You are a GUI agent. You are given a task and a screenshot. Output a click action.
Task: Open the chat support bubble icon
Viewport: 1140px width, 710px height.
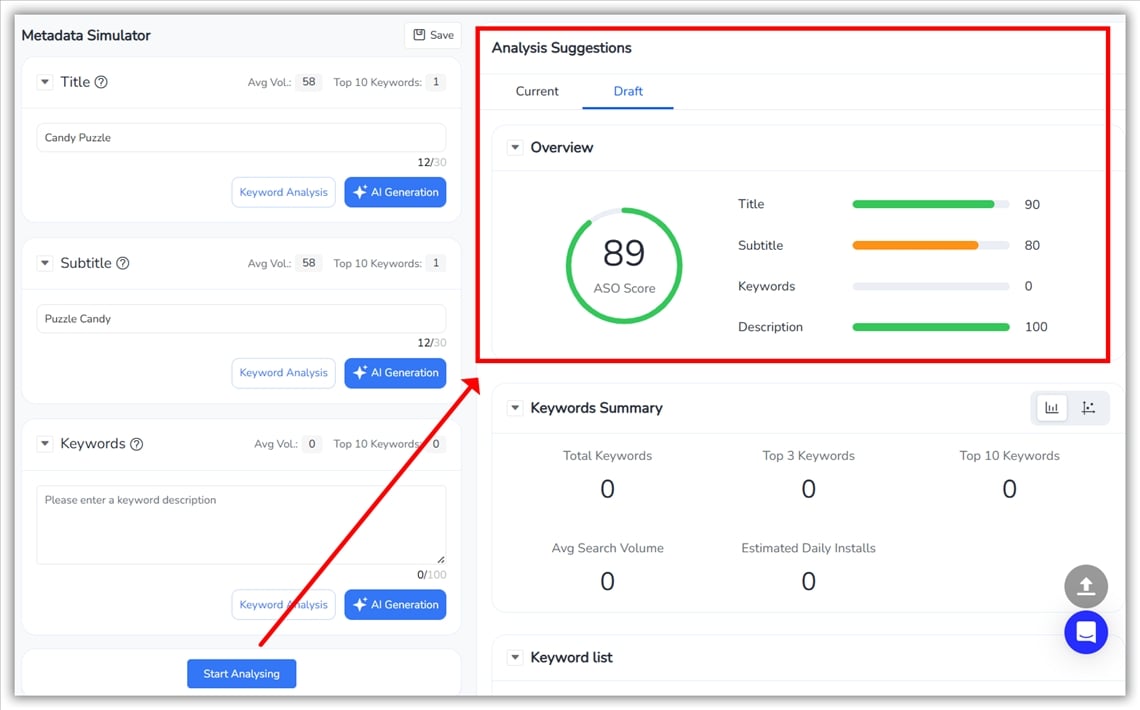tap(1086, 632)
